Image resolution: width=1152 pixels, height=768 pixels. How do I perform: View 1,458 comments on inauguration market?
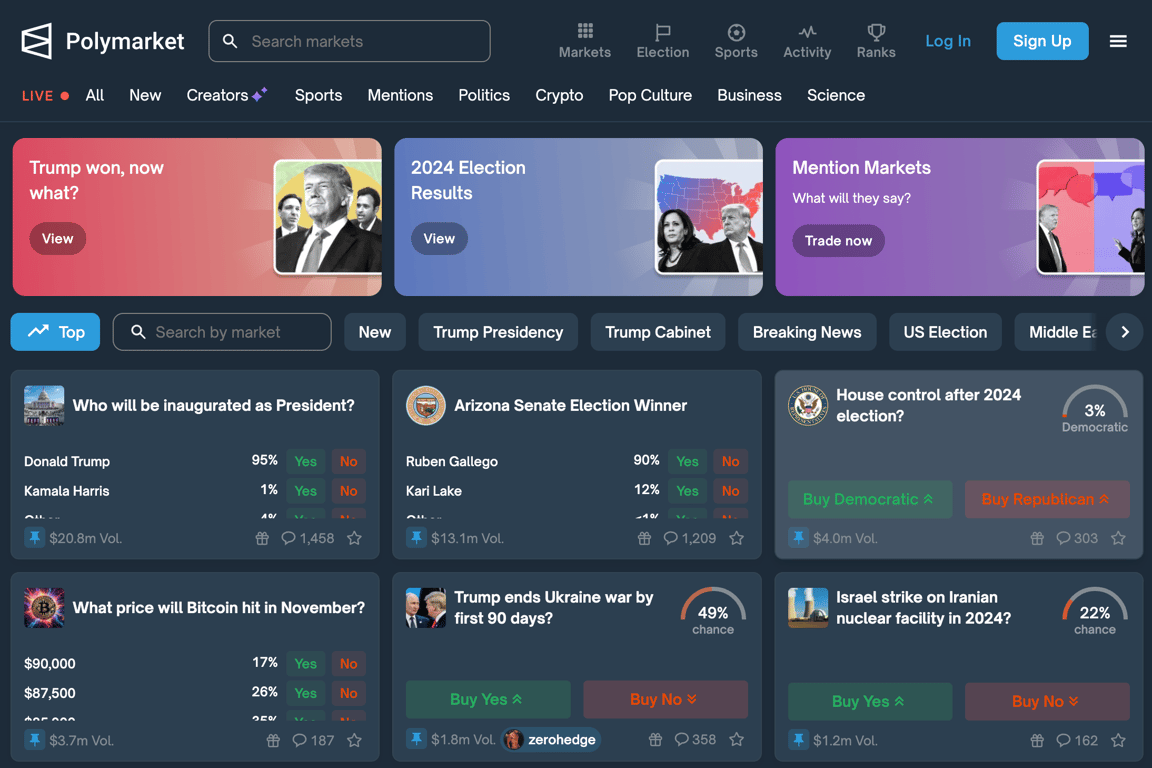[x=308, y=538]
